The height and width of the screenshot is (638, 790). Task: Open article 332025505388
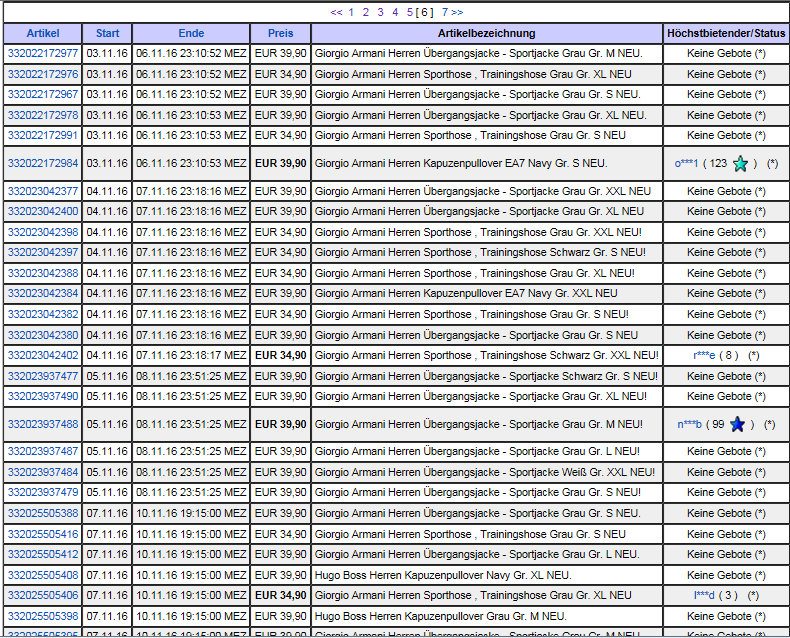[43, 514]
